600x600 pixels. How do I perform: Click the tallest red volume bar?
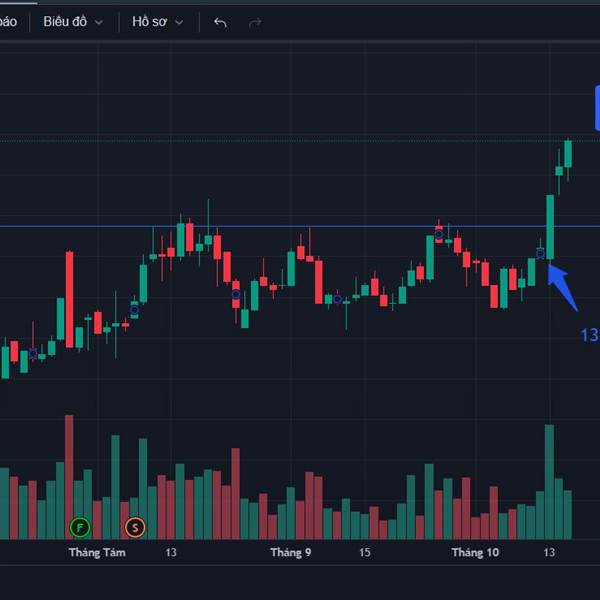click(x=69, y=477)
